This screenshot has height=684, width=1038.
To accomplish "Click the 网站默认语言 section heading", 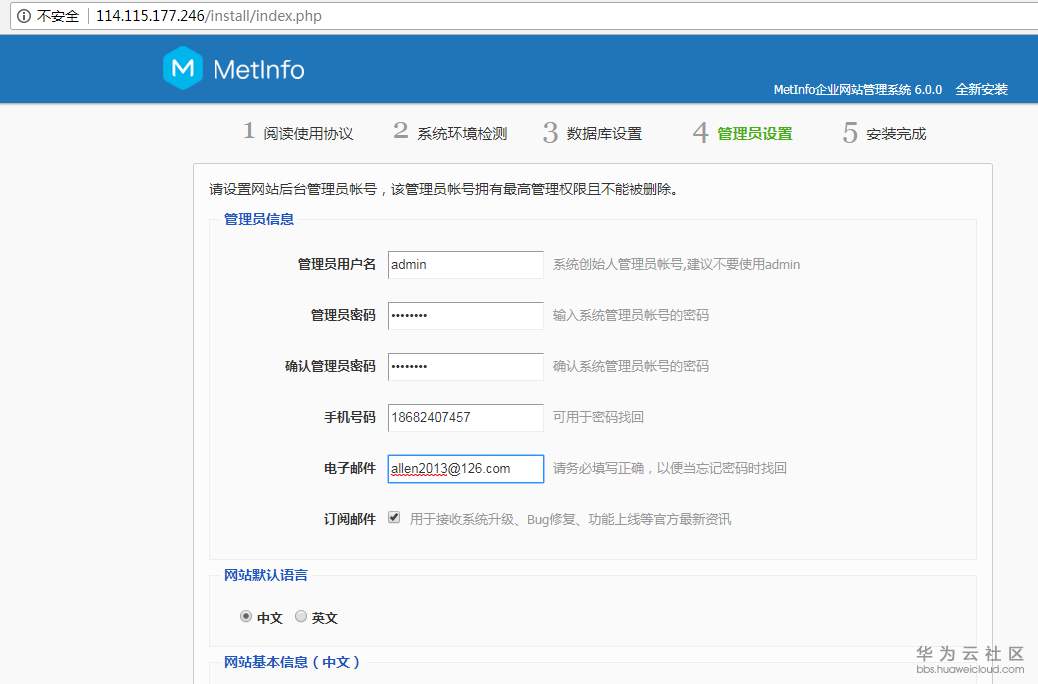I will (x=265, y=575).
